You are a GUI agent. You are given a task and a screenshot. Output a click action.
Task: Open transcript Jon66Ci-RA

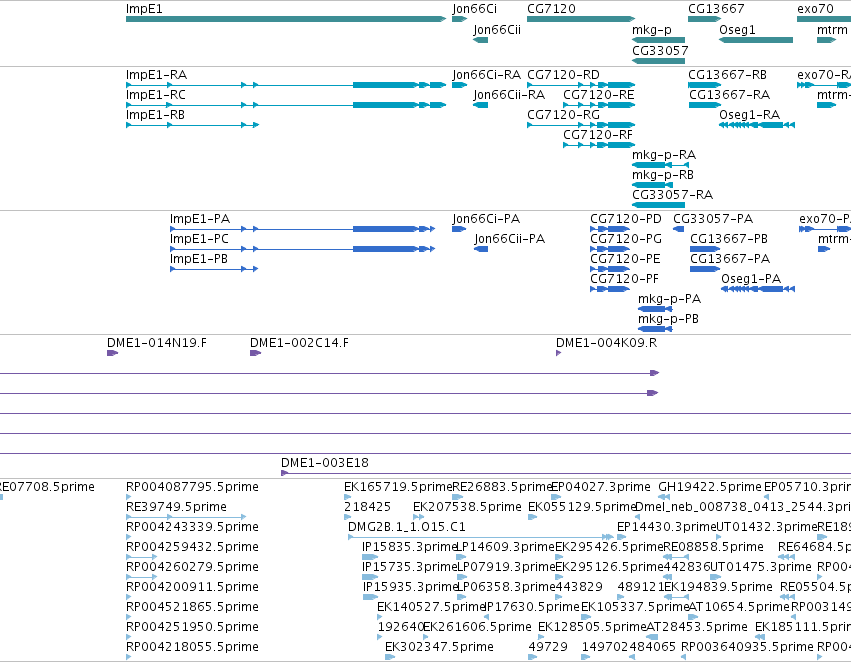(x=459, y=85)
